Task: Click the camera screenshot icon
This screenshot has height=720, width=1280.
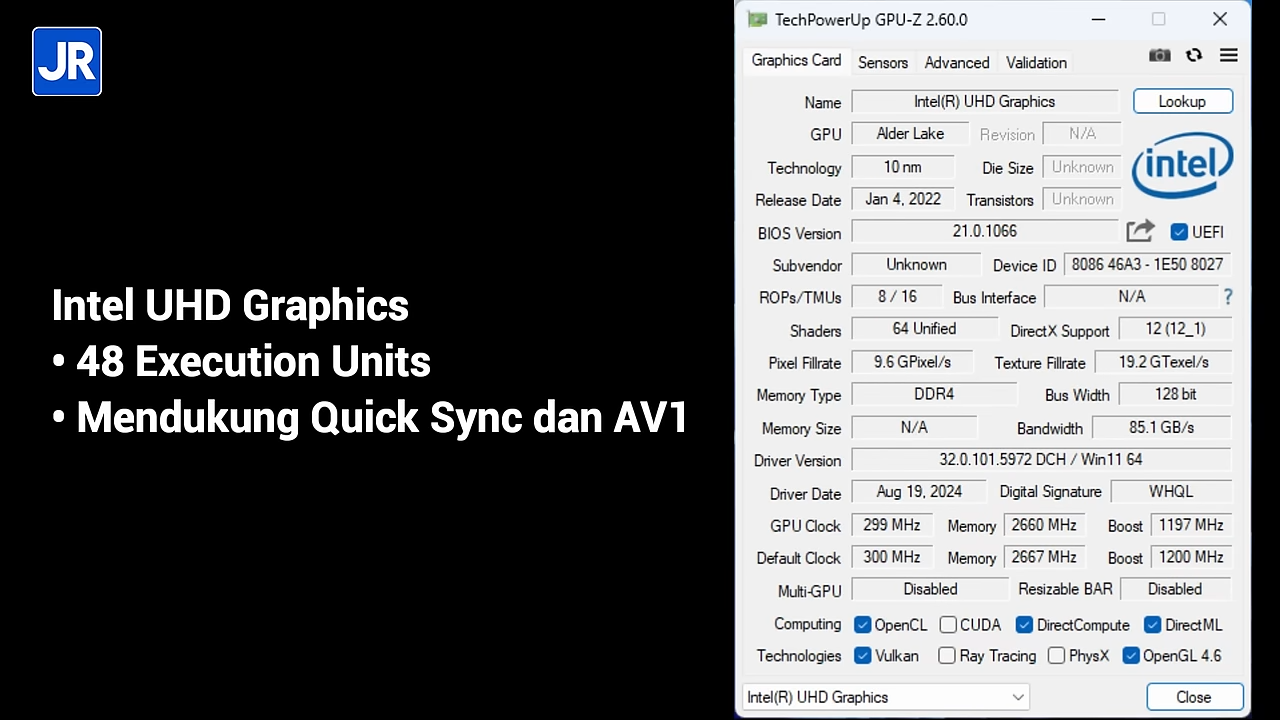Action: 1159,56
